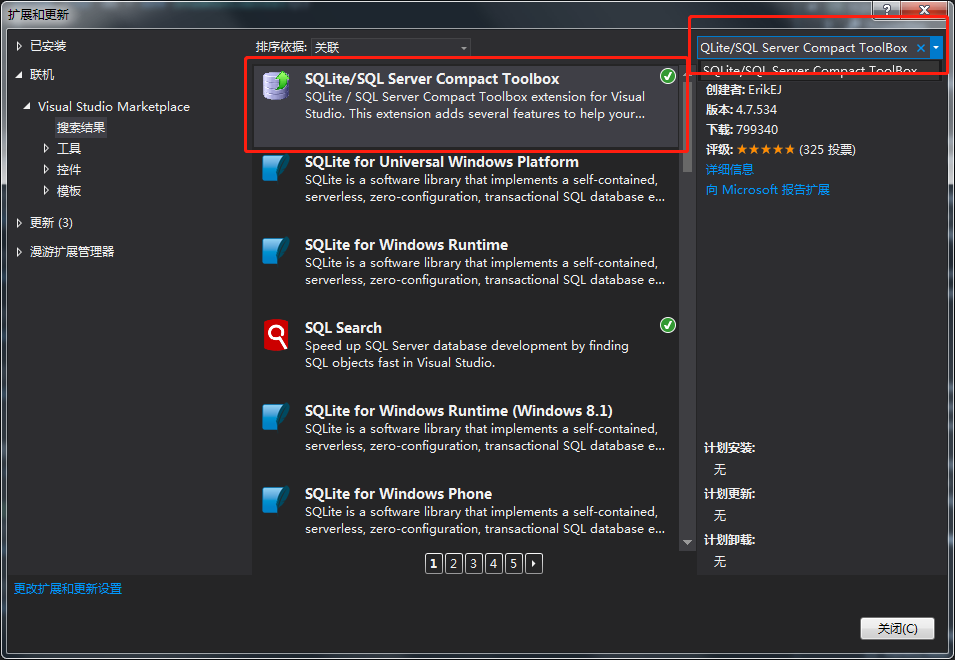The width and height of the screenshot is (955, 660).
Task: Expand the 控件 category
Action: pyautogui.click(x=46, y=169)
